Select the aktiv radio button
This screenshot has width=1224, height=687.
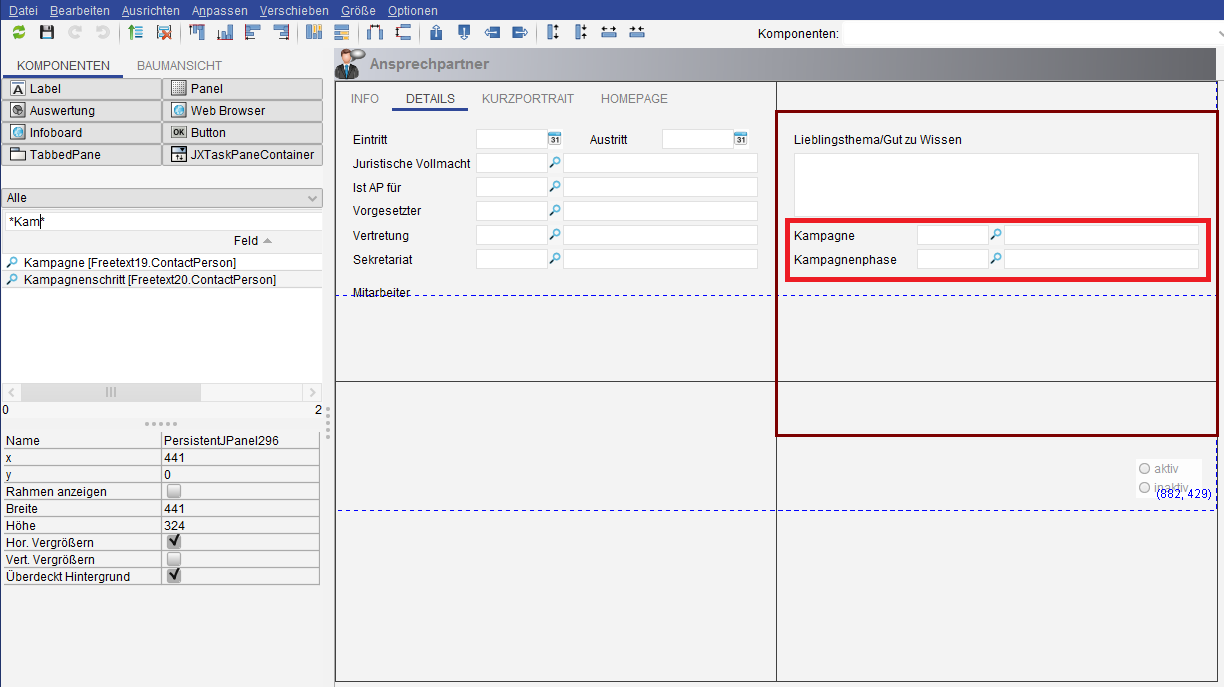1144,468
